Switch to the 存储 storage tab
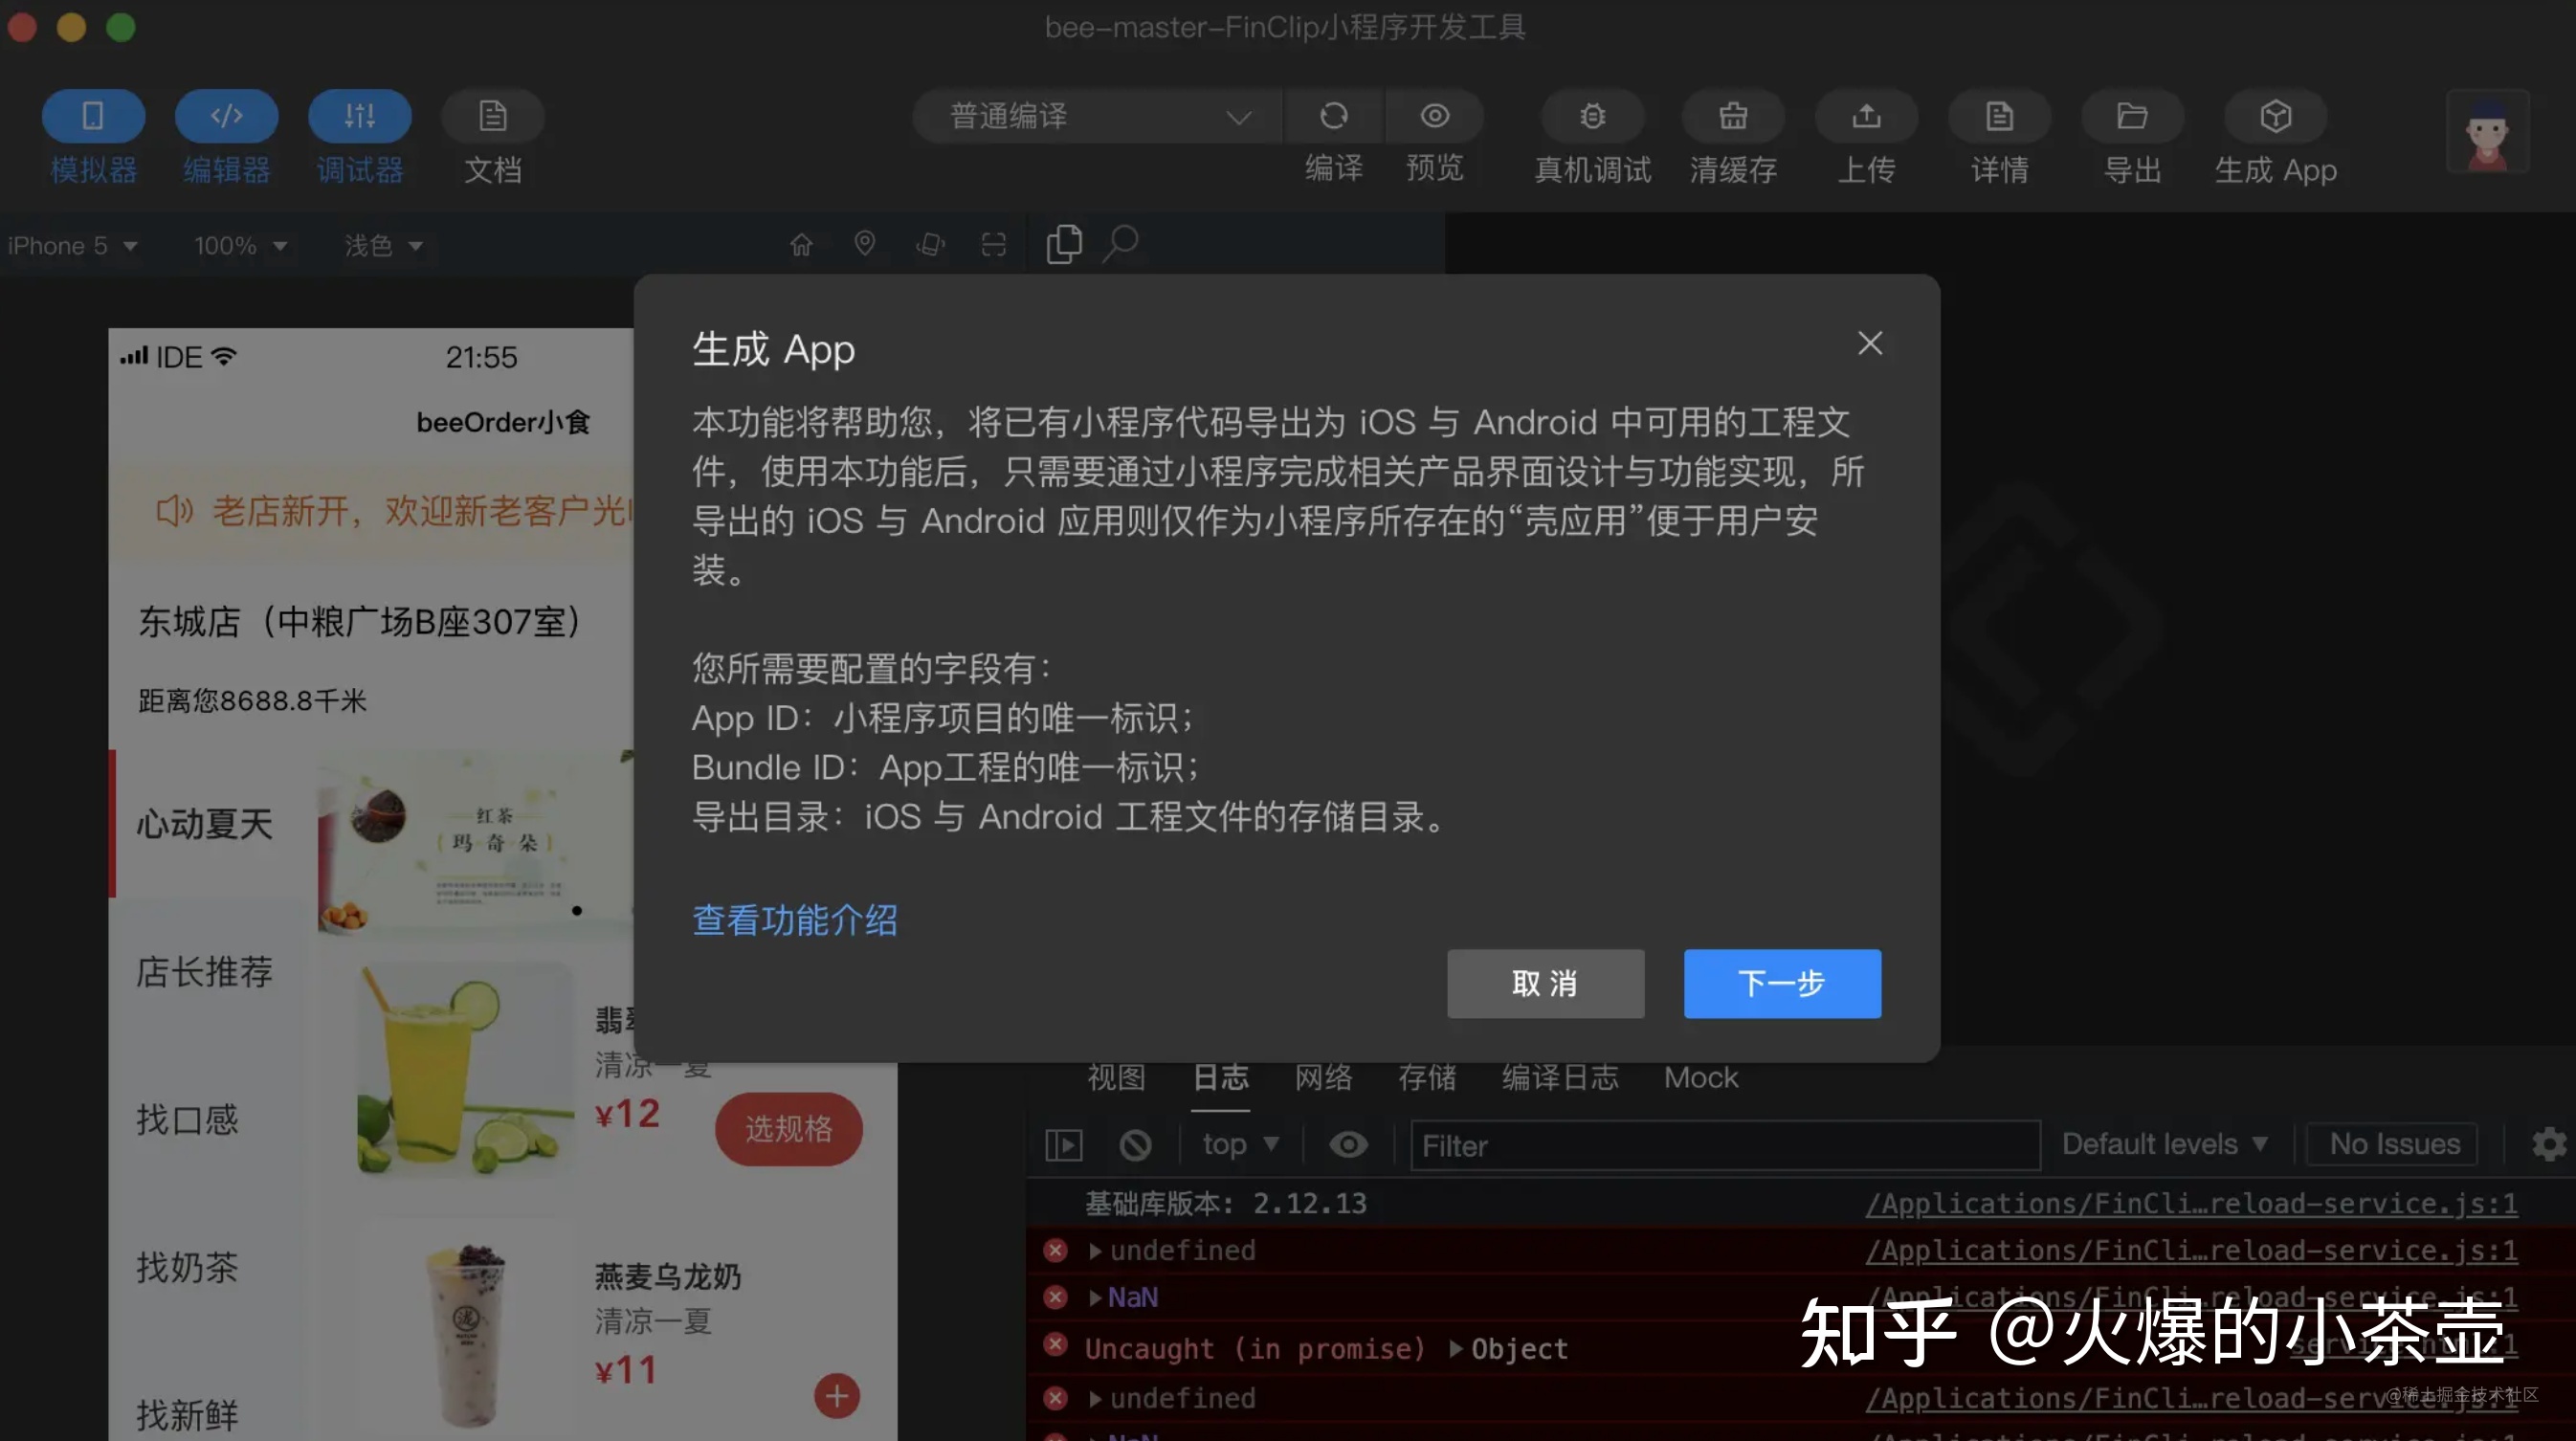 [1427, 1078]
